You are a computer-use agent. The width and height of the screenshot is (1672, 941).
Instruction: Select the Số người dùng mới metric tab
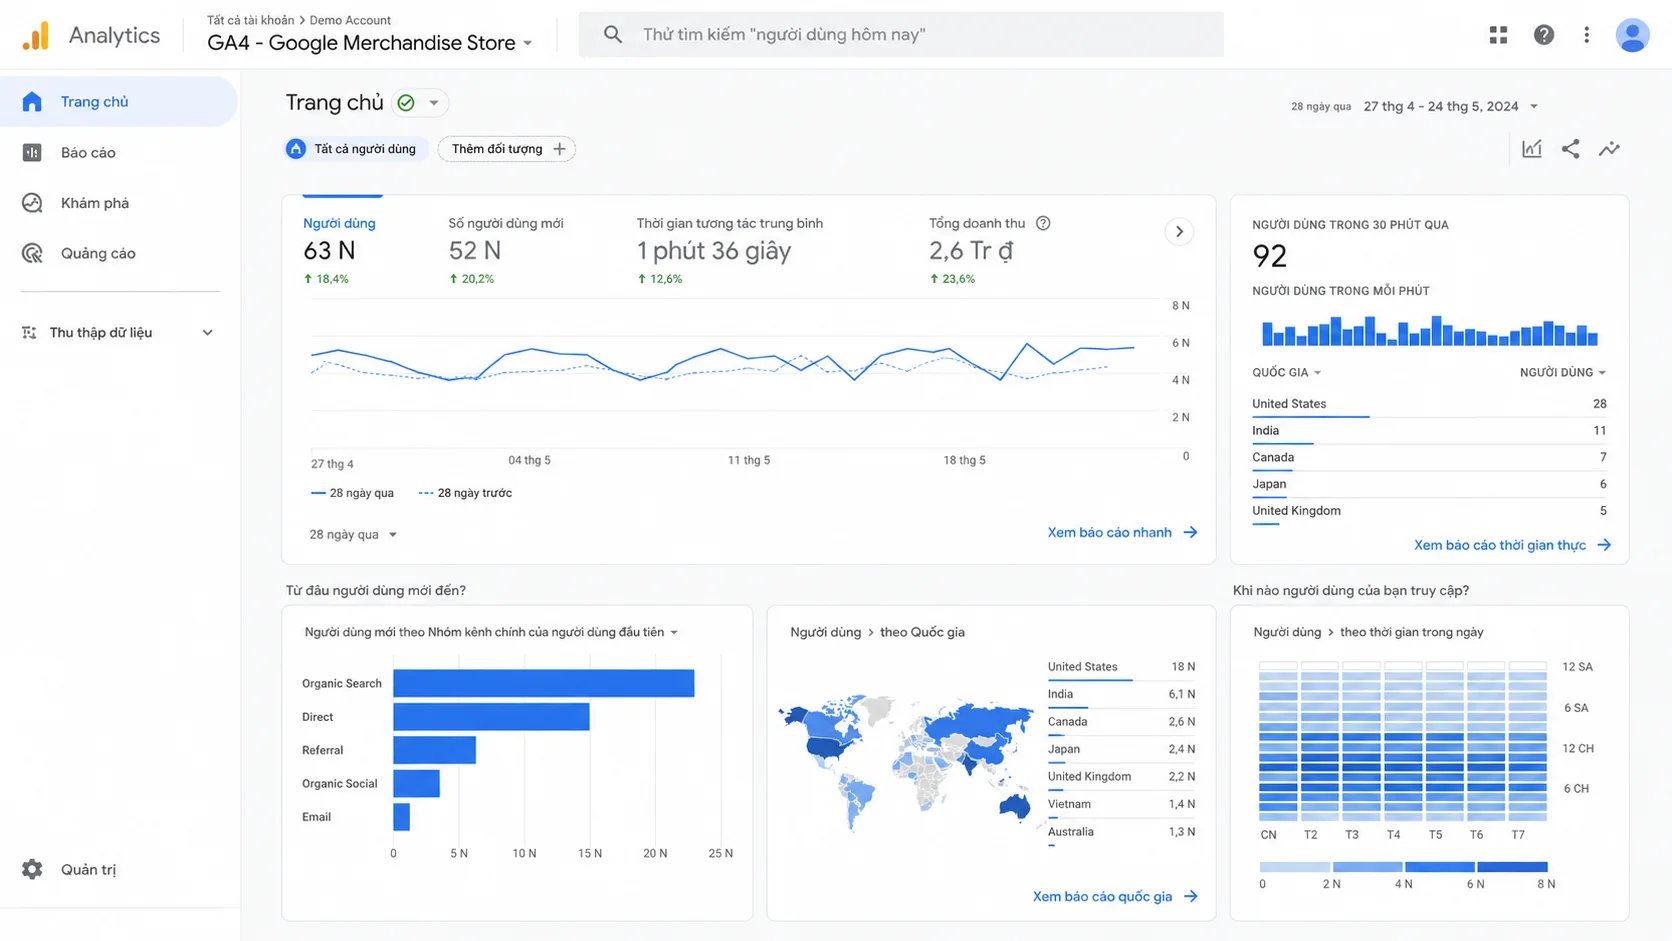point(505,250)
